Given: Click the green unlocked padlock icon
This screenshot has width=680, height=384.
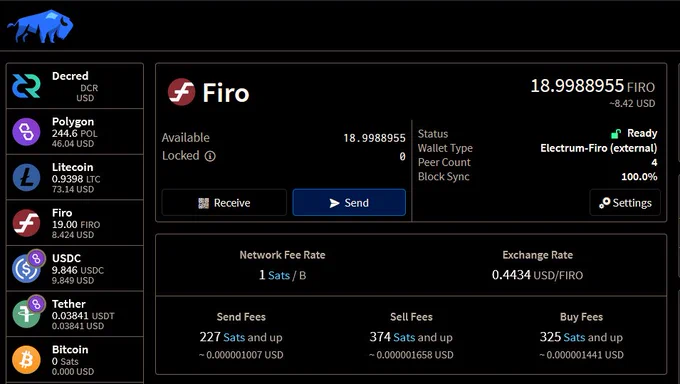Looking at the screenshot, I should tap(616, 134).
